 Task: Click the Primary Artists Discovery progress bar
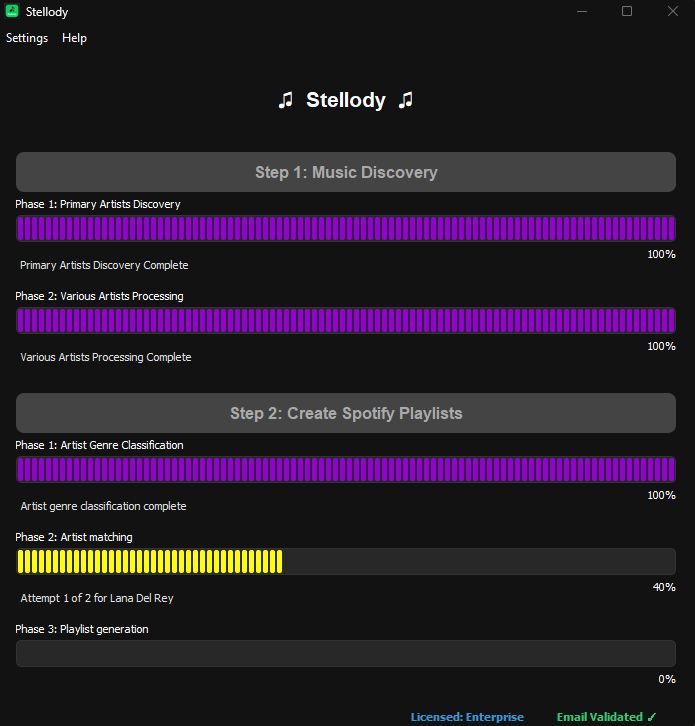coord(346,228)
